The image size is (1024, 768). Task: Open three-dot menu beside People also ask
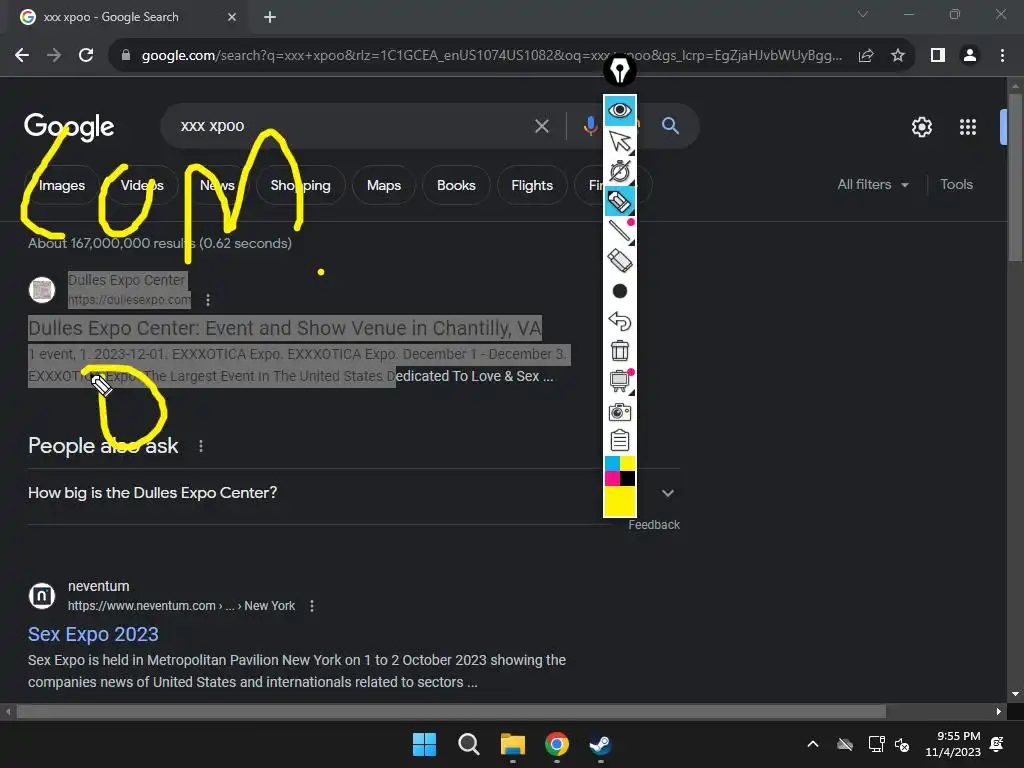click(x=200, y=446)
